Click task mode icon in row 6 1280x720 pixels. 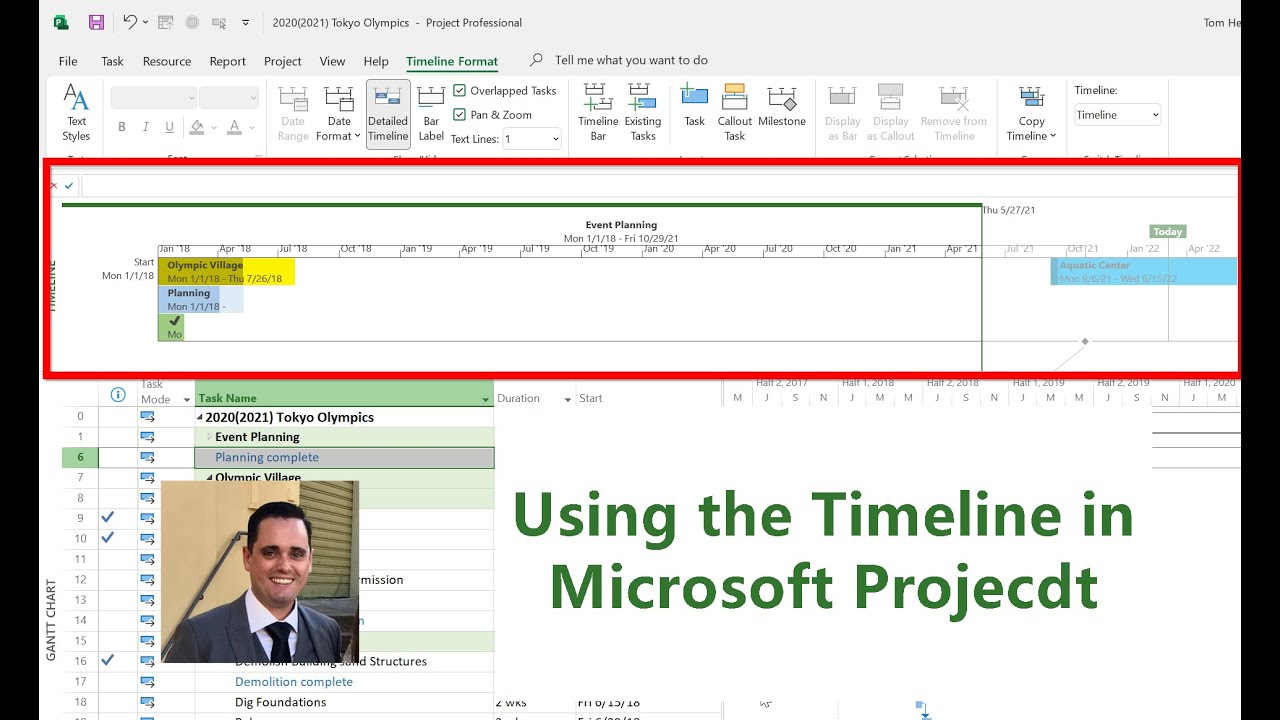click(148, 457)
